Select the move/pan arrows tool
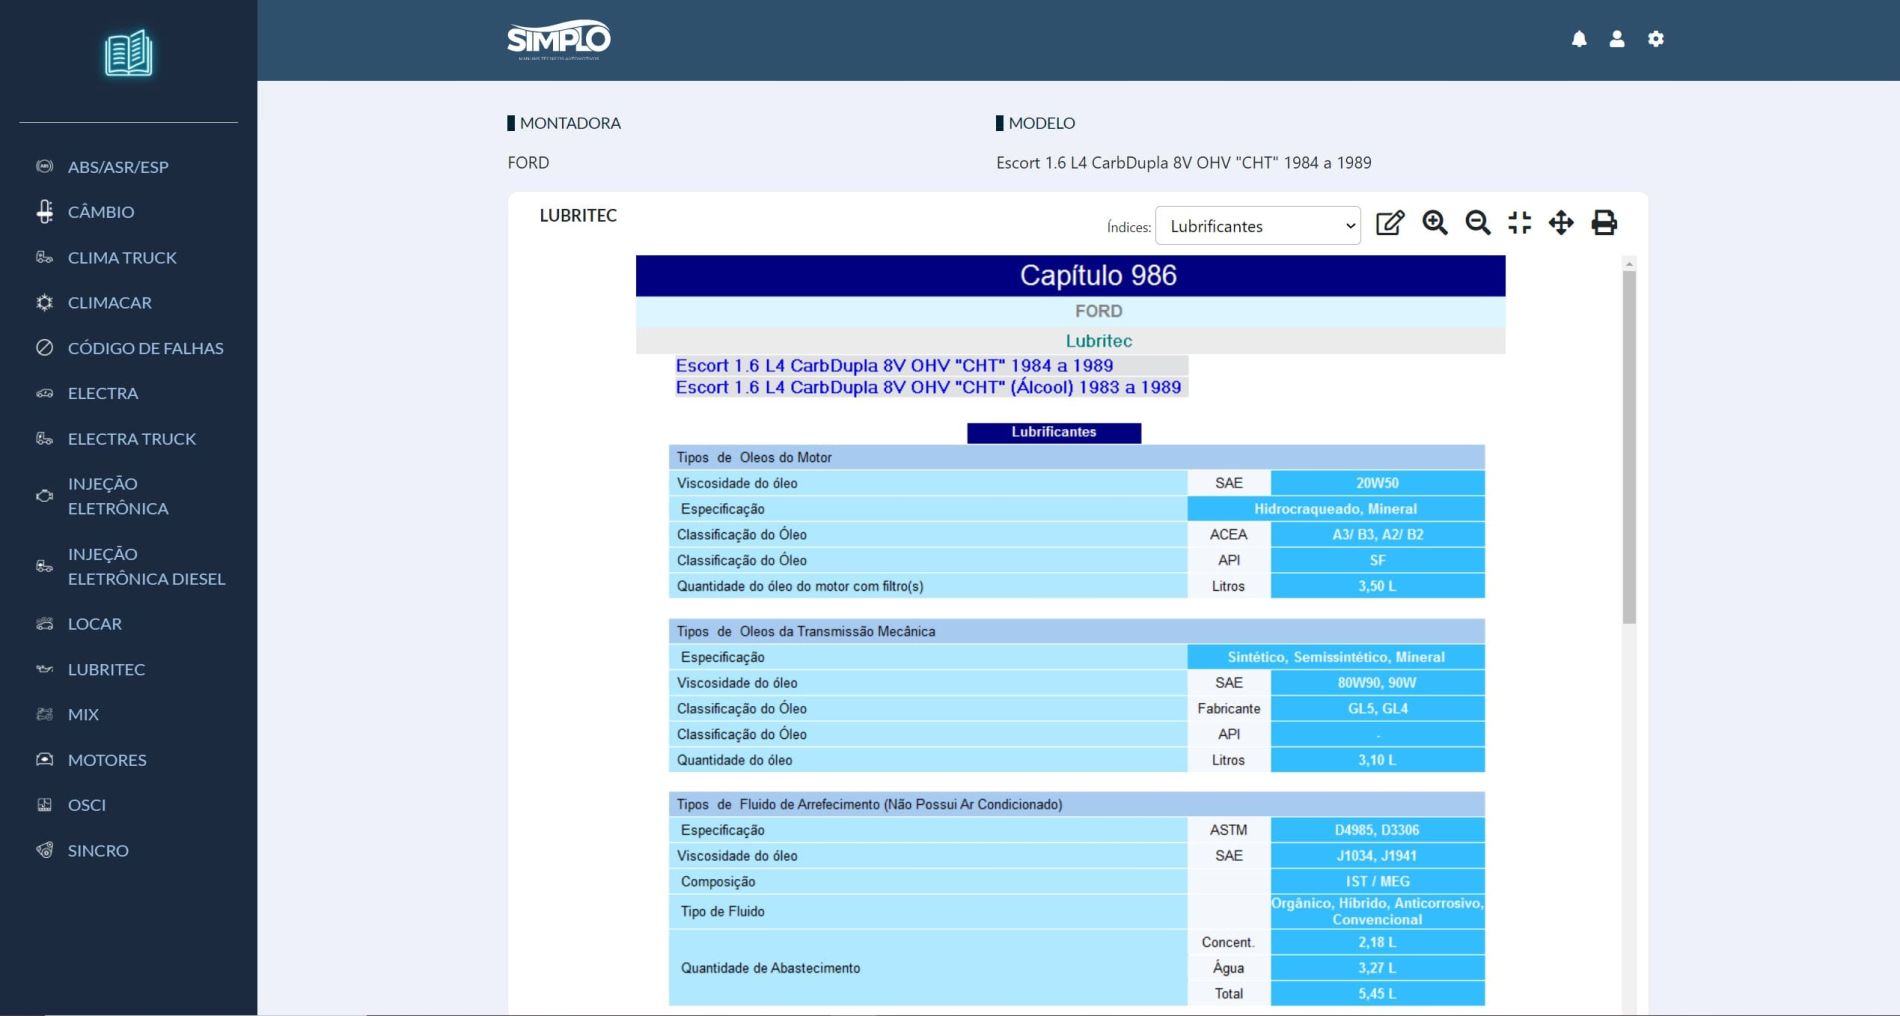Viewport: 1900px width, 1016px height. tap(1561, 223)
